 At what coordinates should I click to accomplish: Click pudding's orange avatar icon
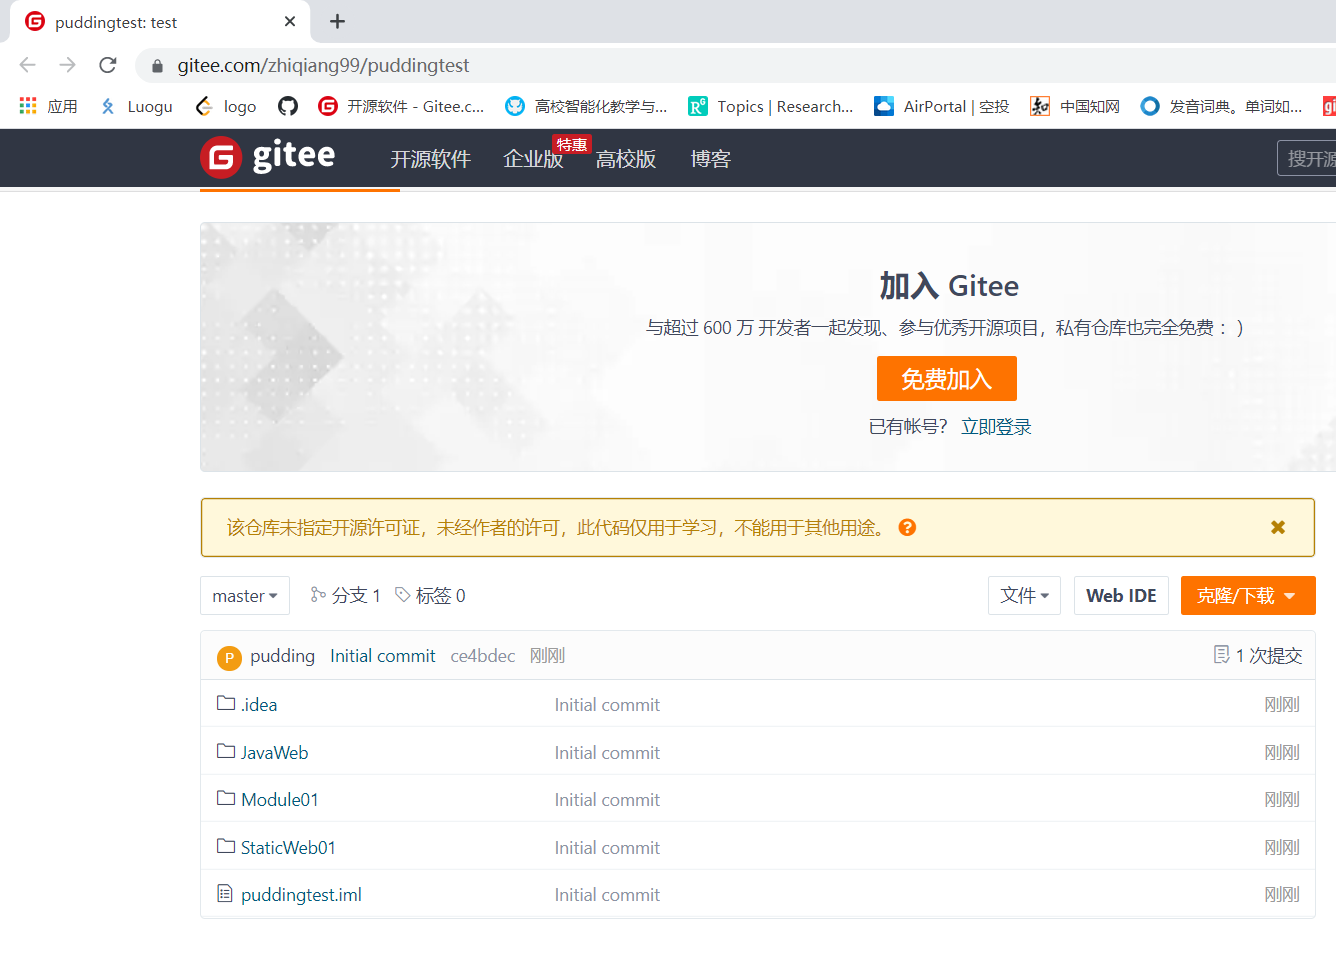229,657
